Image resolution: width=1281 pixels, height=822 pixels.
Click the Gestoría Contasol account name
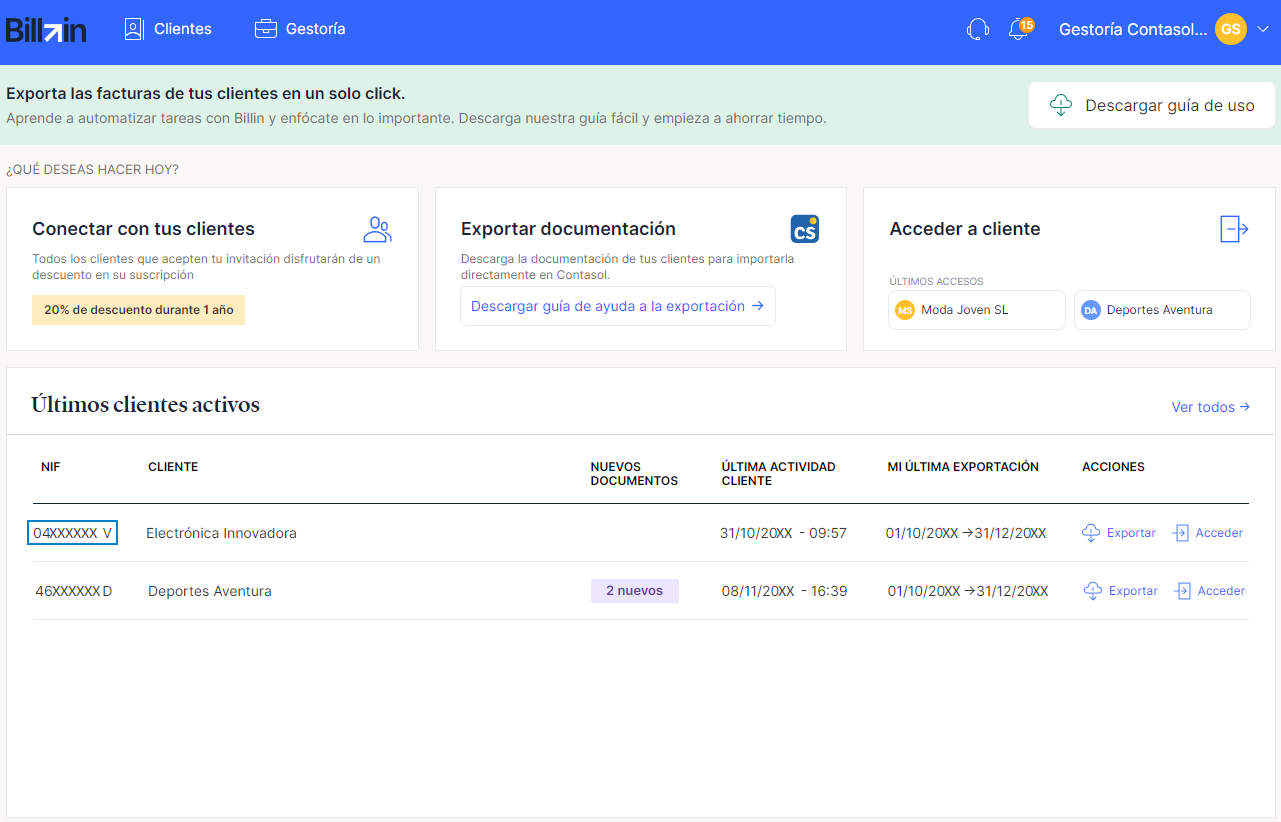tap(1133, 30)
